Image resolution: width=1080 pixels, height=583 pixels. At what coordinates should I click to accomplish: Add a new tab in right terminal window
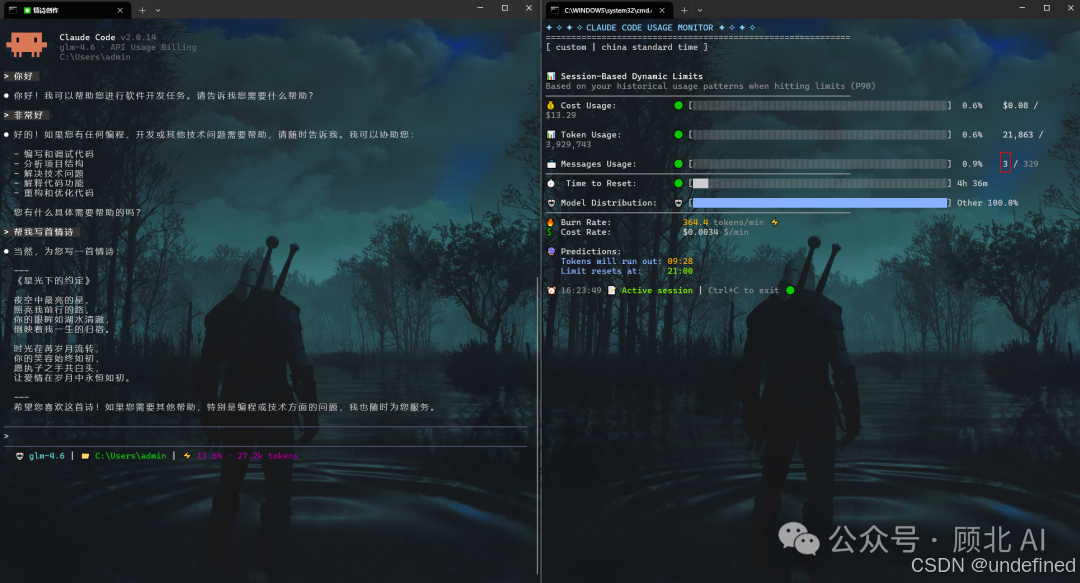(x=684, y=10)
